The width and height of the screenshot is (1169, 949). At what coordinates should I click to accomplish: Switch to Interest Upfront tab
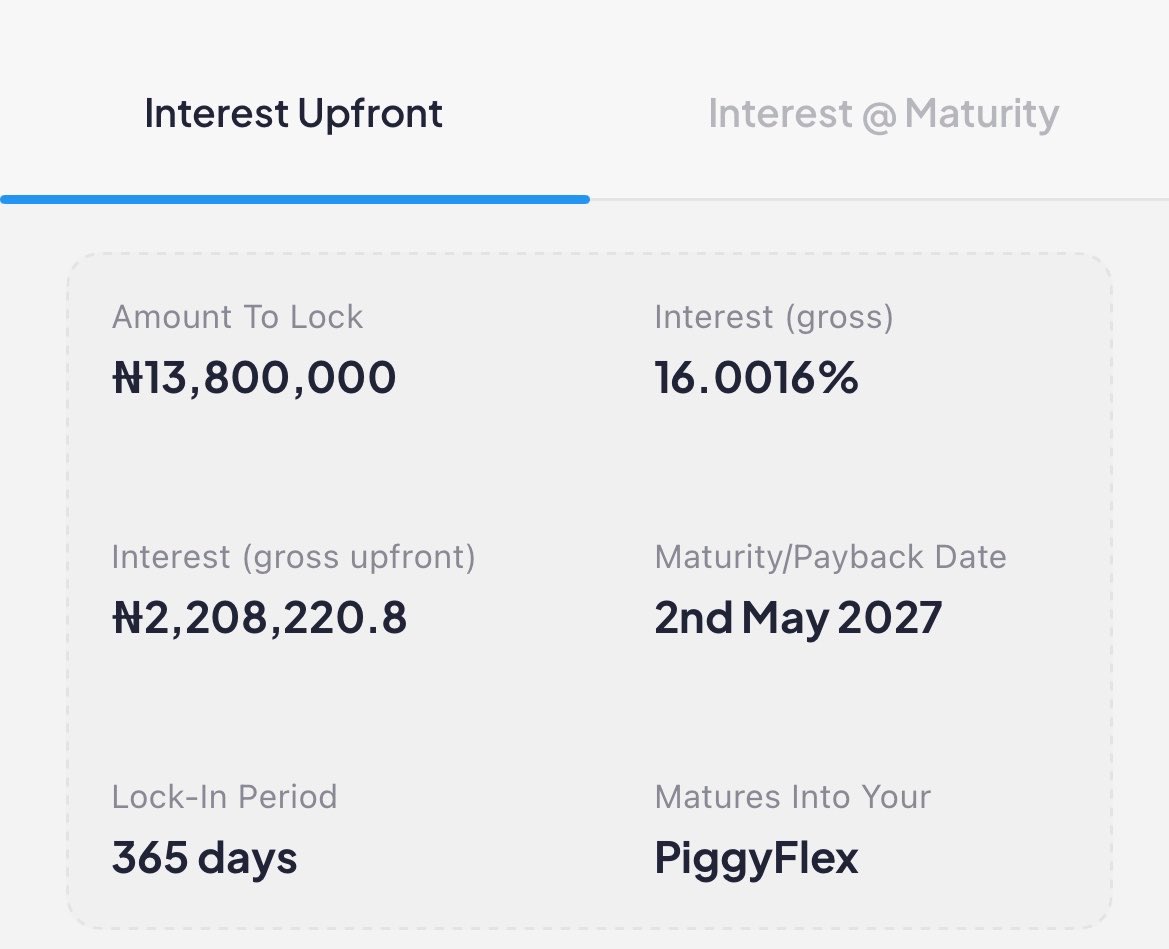point(294,114)
